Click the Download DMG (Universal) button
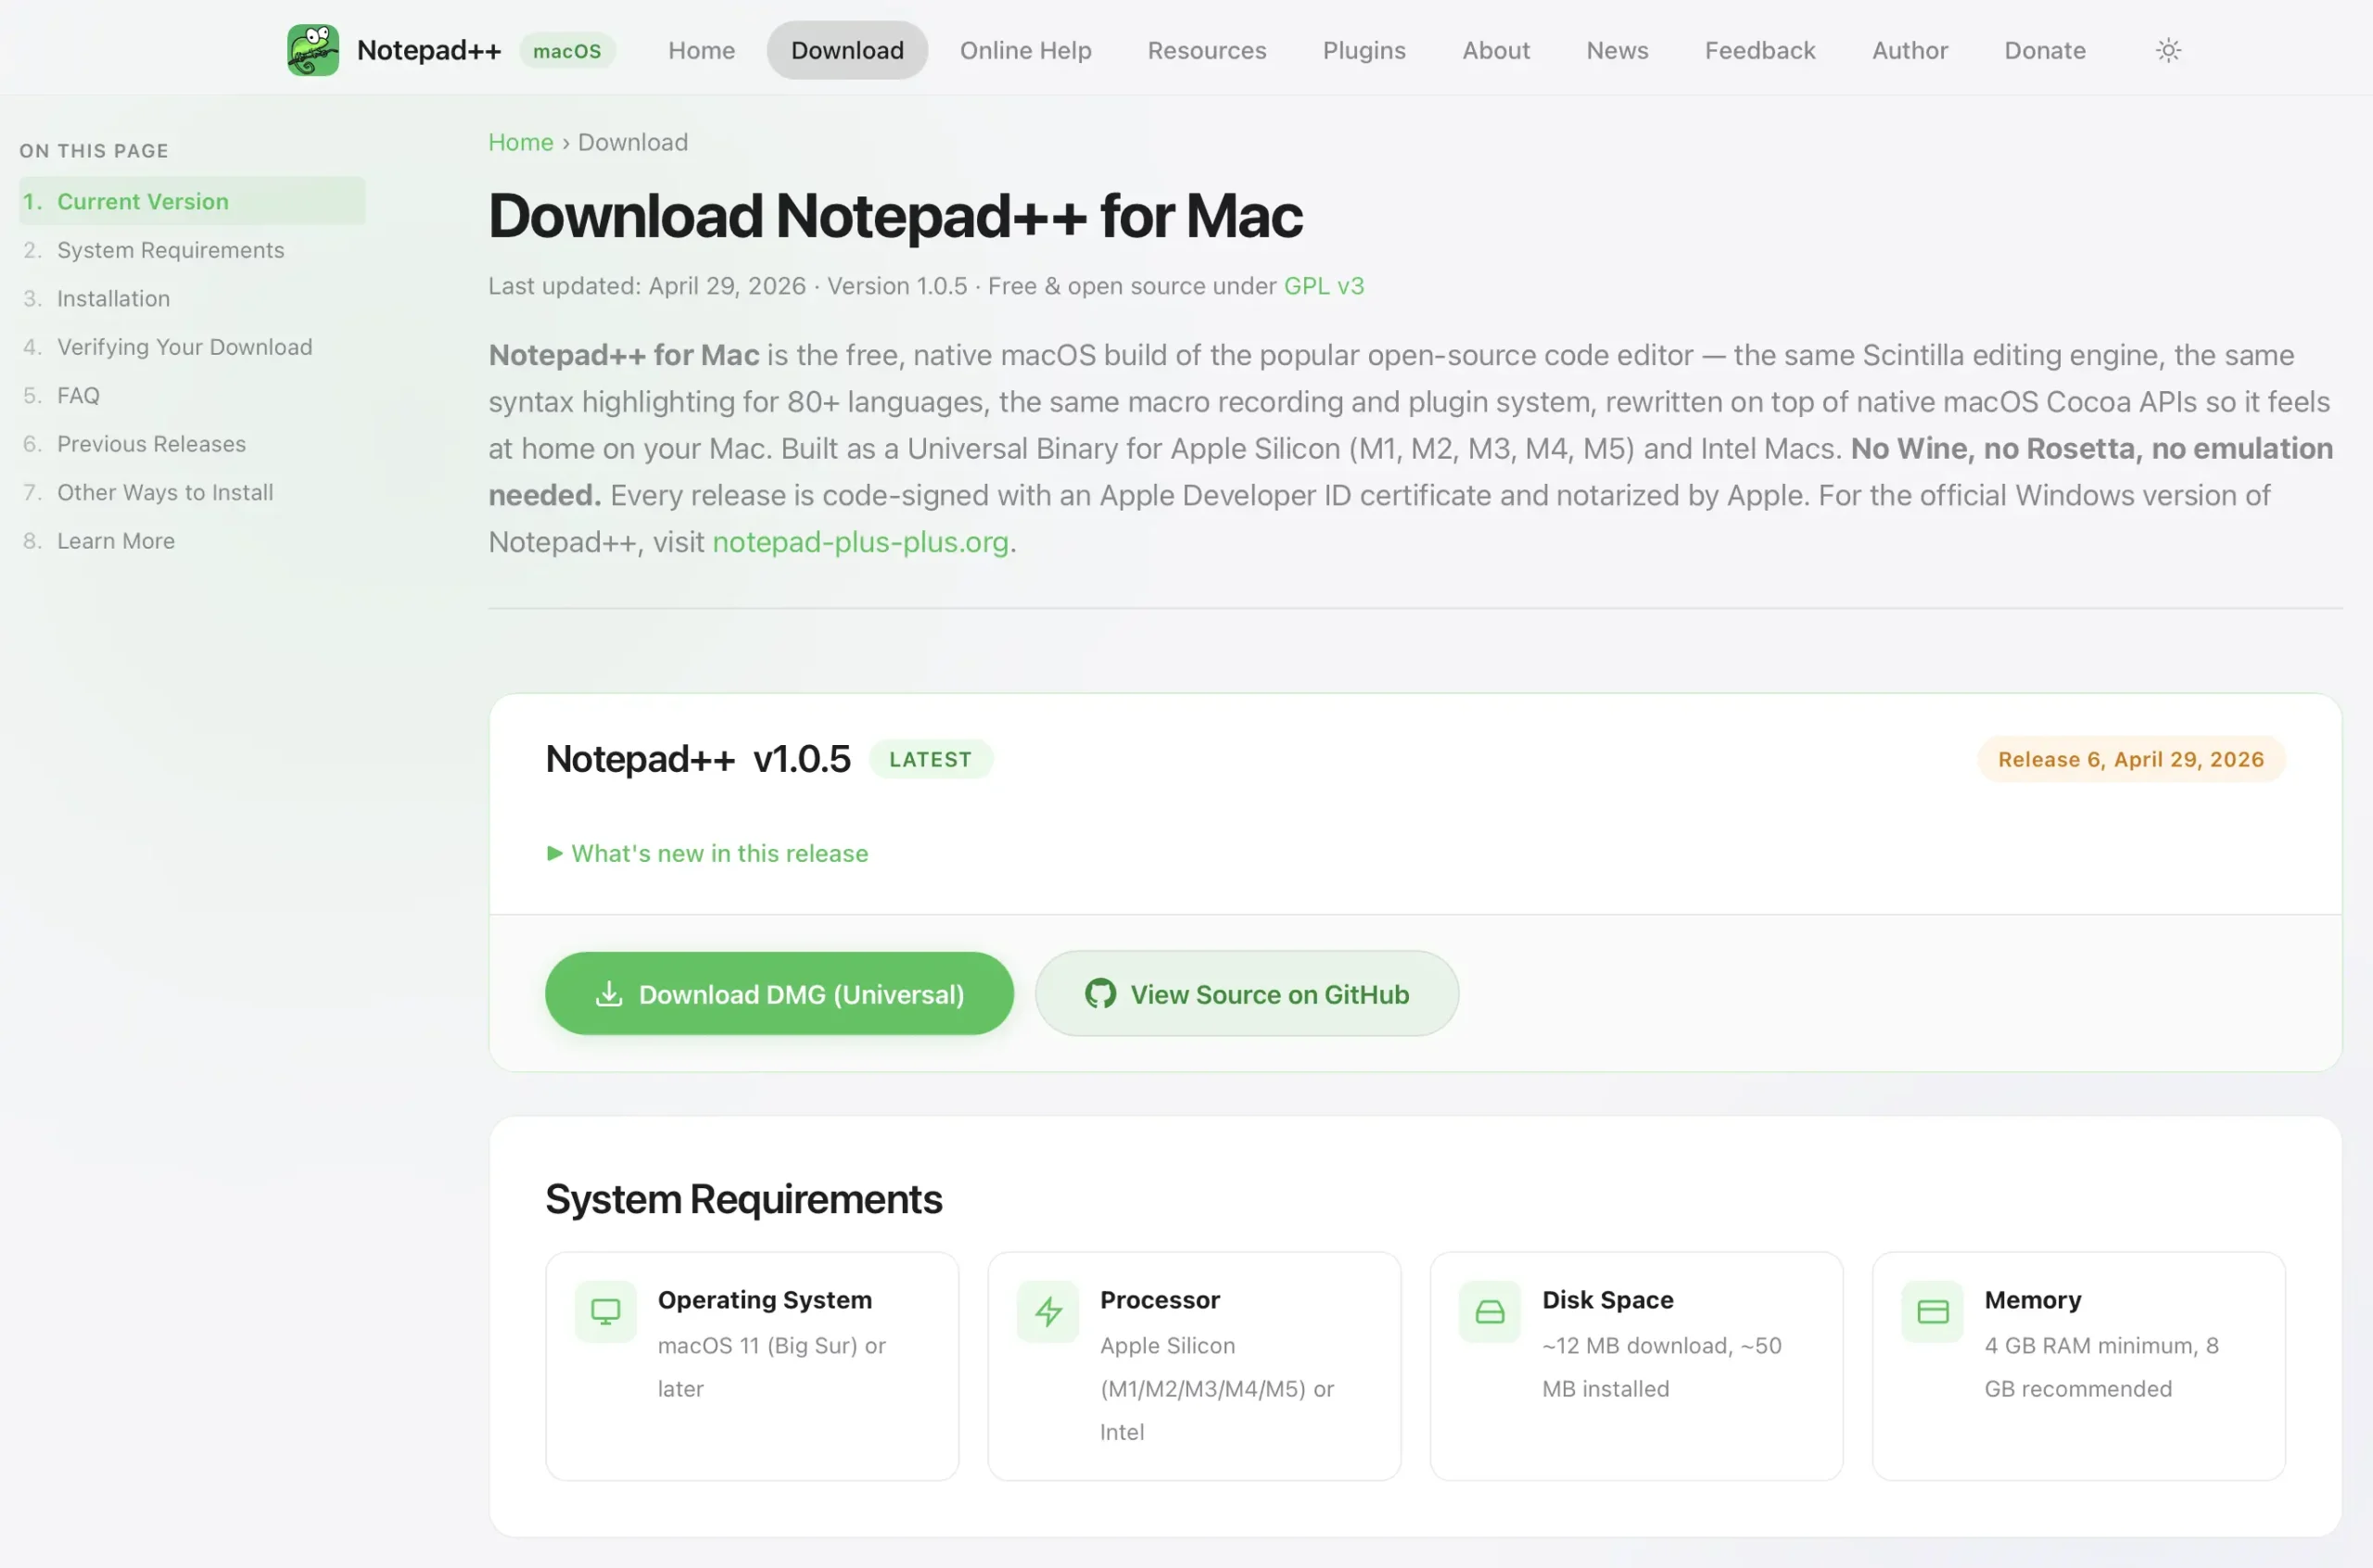Screen dimensions: 2373x1568 779,993
